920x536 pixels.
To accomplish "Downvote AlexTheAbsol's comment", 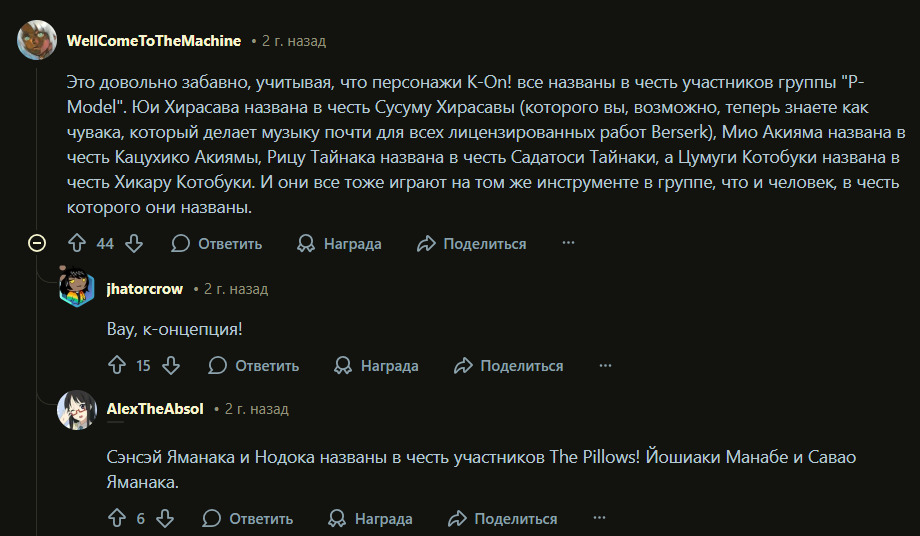I will click(166, 519).
